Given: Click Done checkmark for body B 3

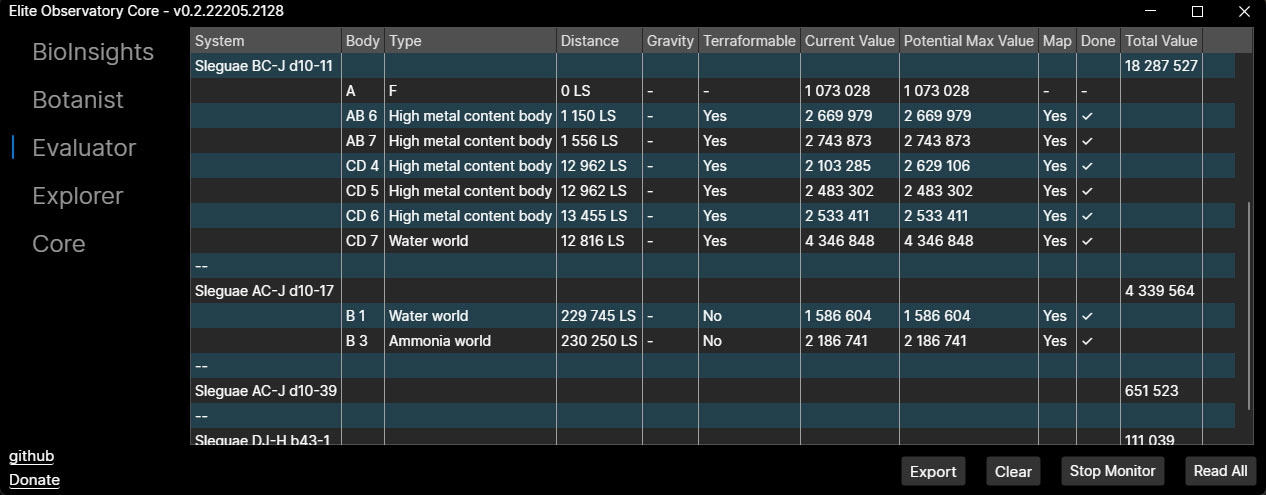Looking at the screenshot, I should (1087, 341).
